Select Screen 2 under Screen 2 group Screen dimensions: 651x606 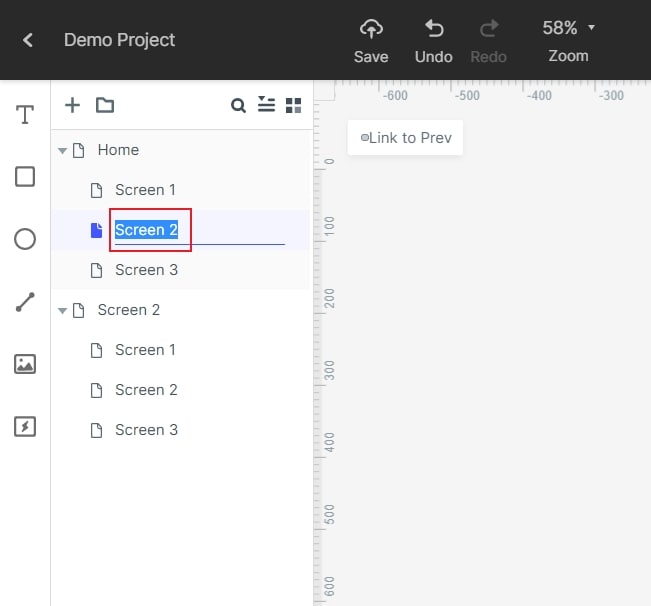click(x=146, y=390)
